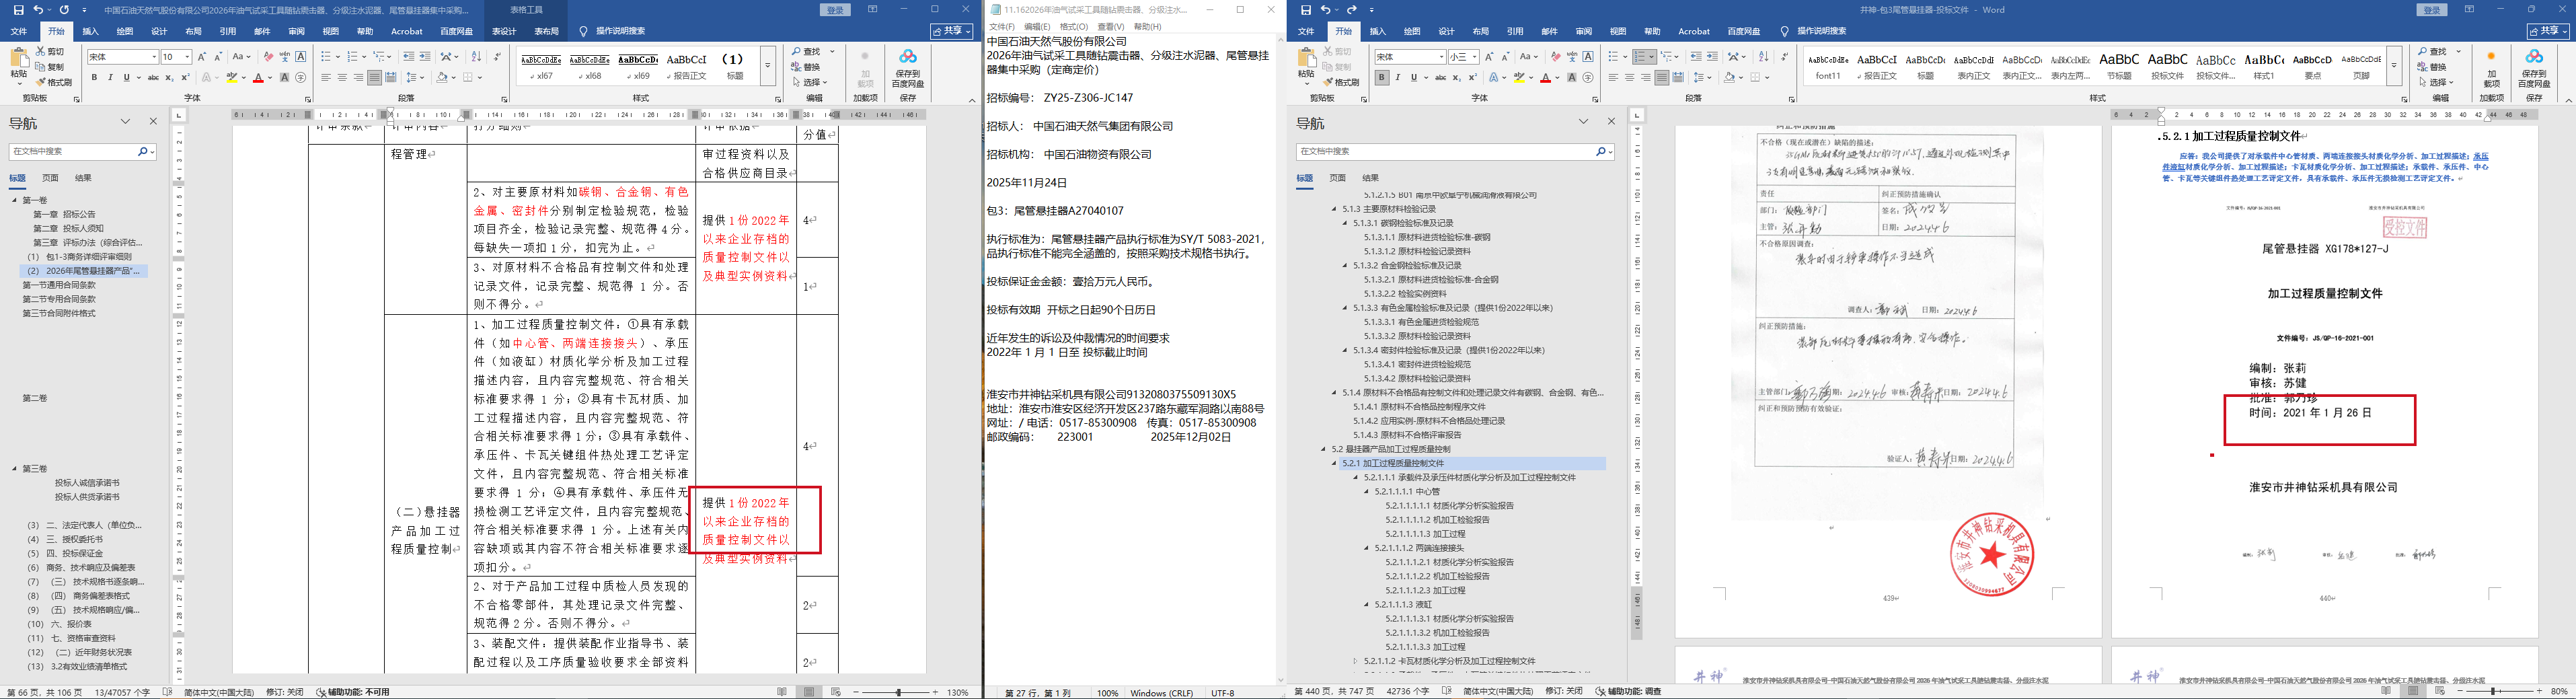Viewport: 2576px width, 699px height.
Task: Click 替换 replace in 中国石油 Word ribbon
Action: [805, 67]
